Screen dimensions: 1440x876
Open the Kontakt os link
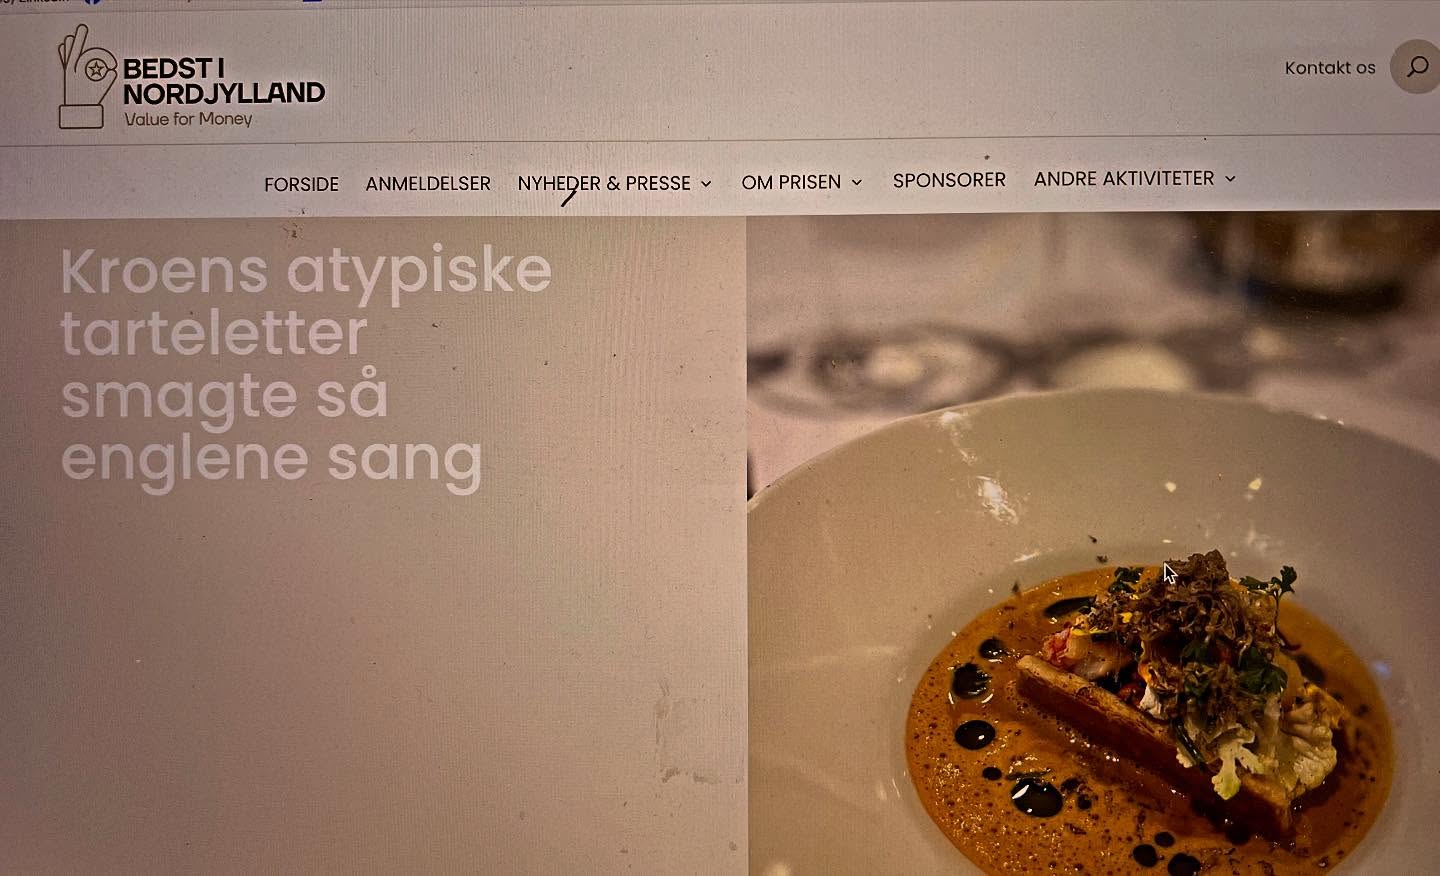click(1330, 68)
